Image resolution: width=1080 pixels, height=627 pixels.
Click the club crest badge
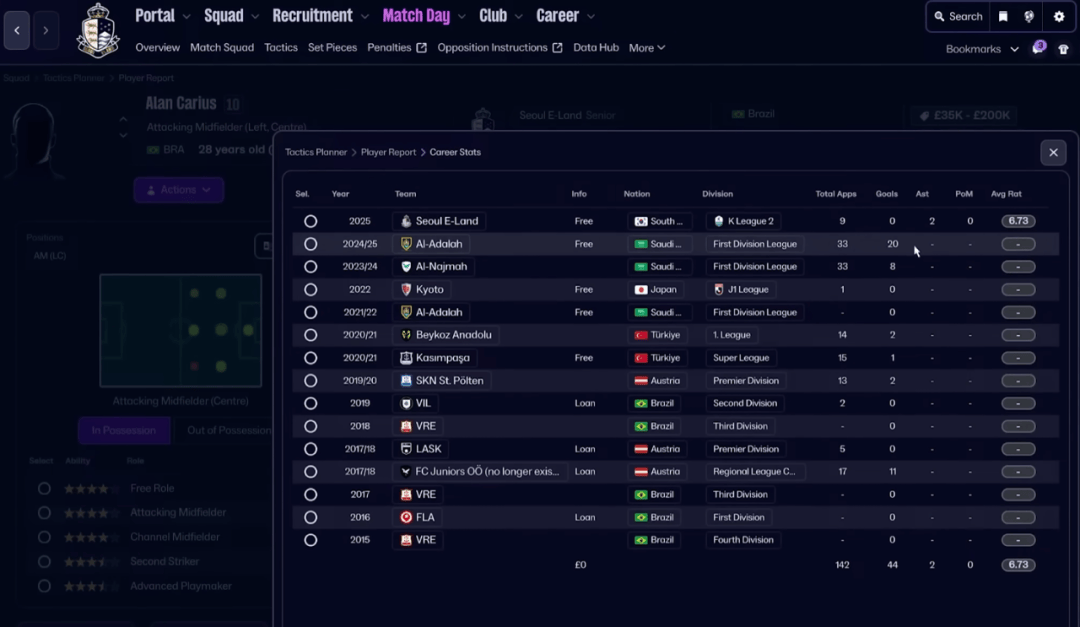[98, 31]
